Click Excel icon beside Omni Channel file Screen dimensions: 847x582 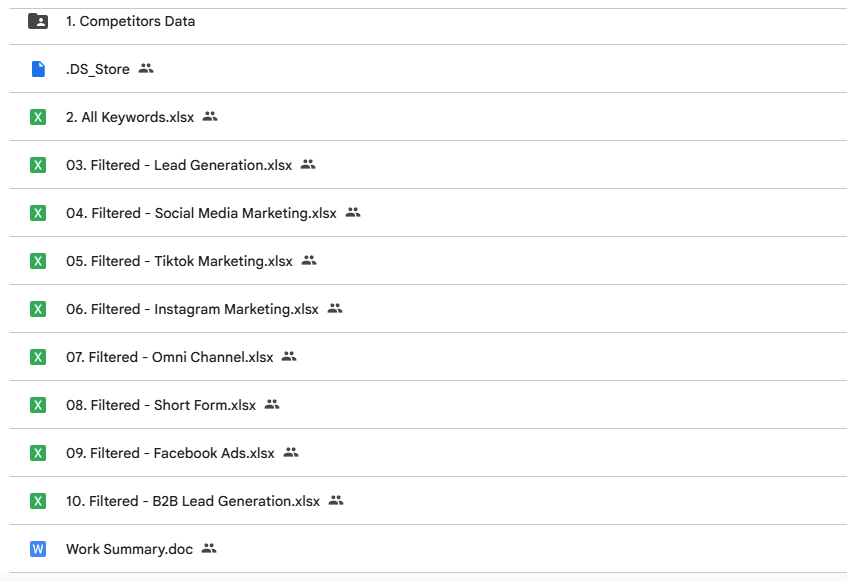pyautogui.click(x=38, y=357)
